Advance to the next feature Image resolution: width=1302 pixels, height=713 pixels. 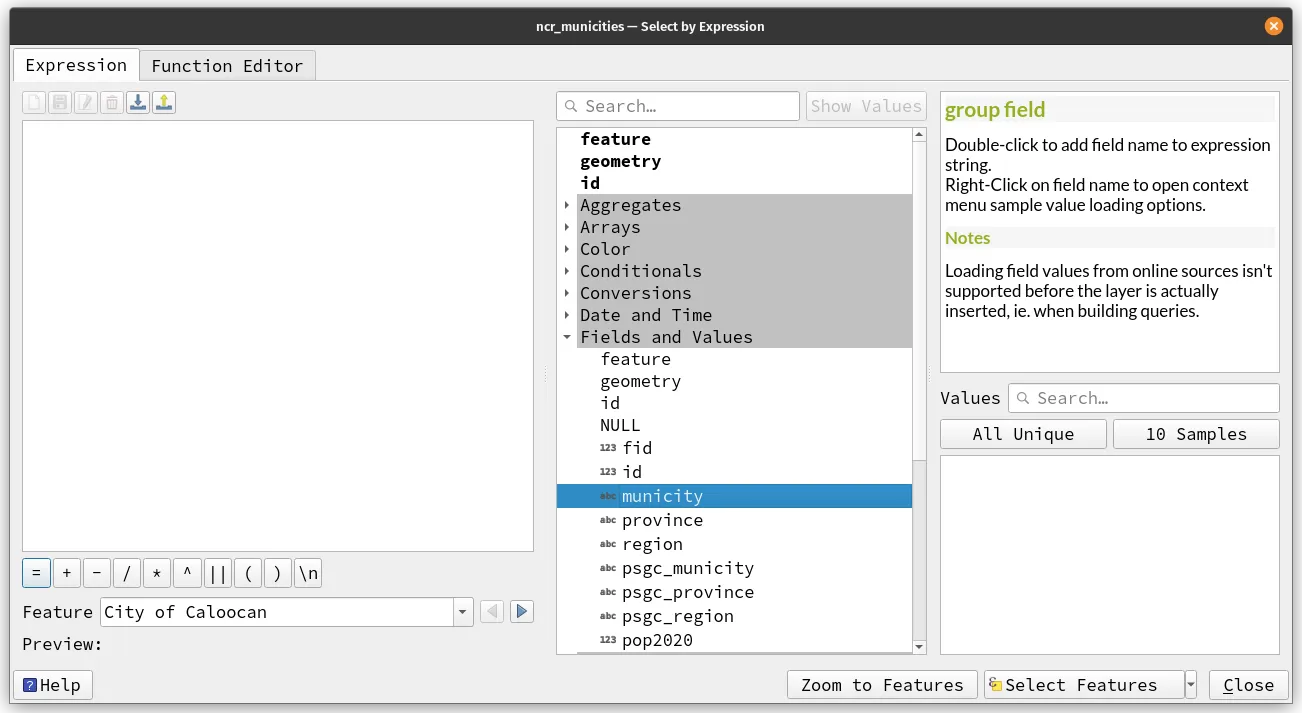click(521, 611)
